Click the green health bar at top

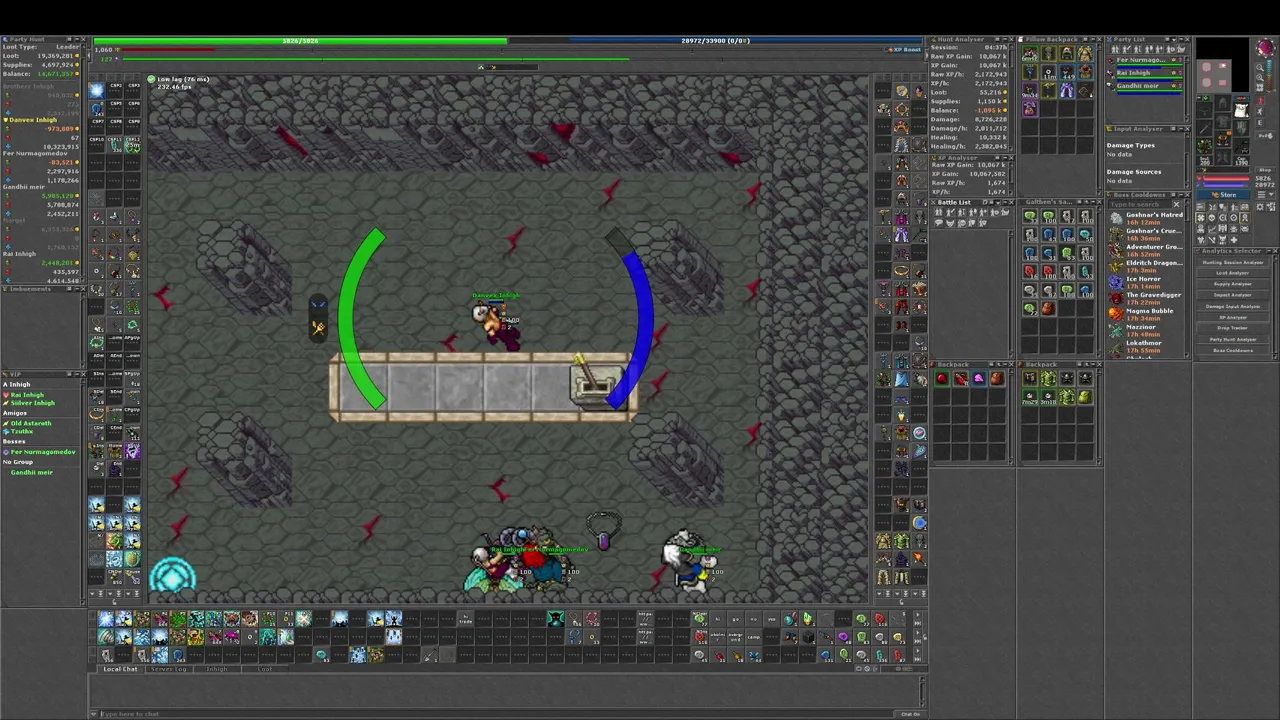click(x=301, y=41)
